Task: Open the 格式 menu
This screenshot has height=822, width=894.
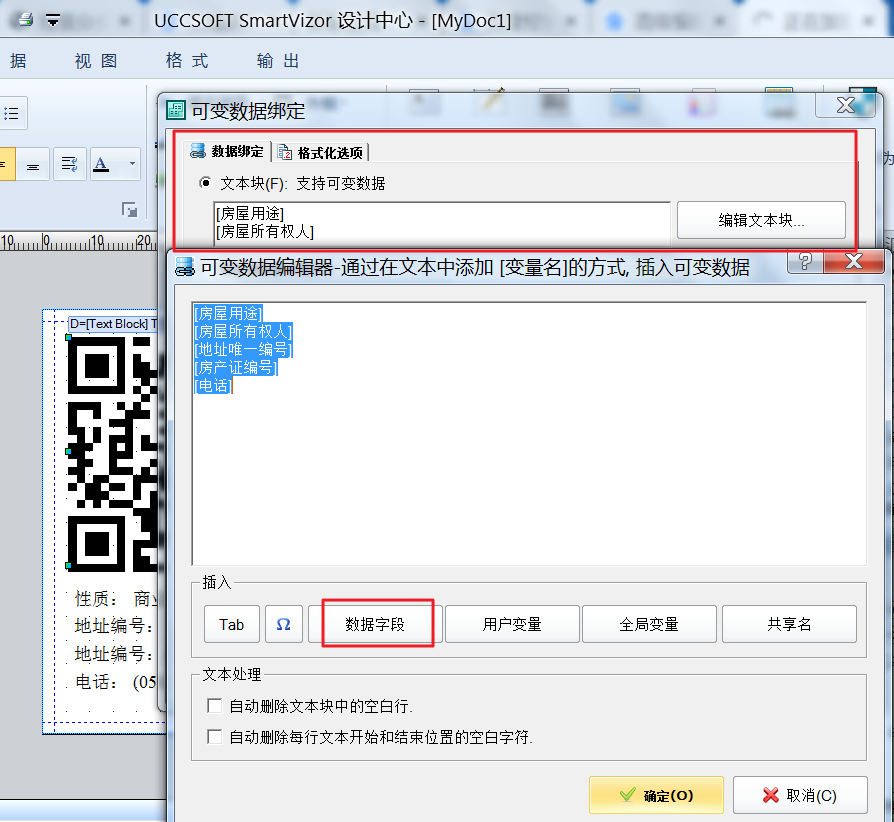Action: point(187,60)
